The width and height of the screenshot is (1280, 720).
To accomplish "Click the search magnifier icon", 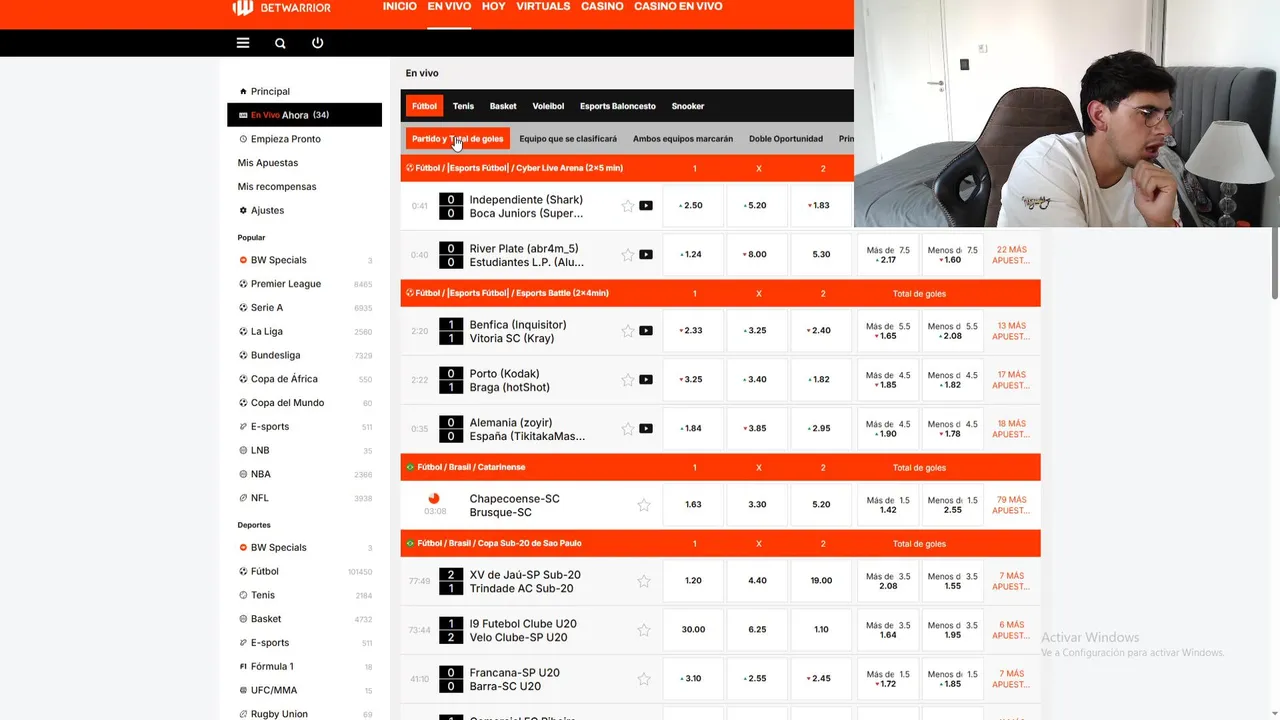I will 280,43.
